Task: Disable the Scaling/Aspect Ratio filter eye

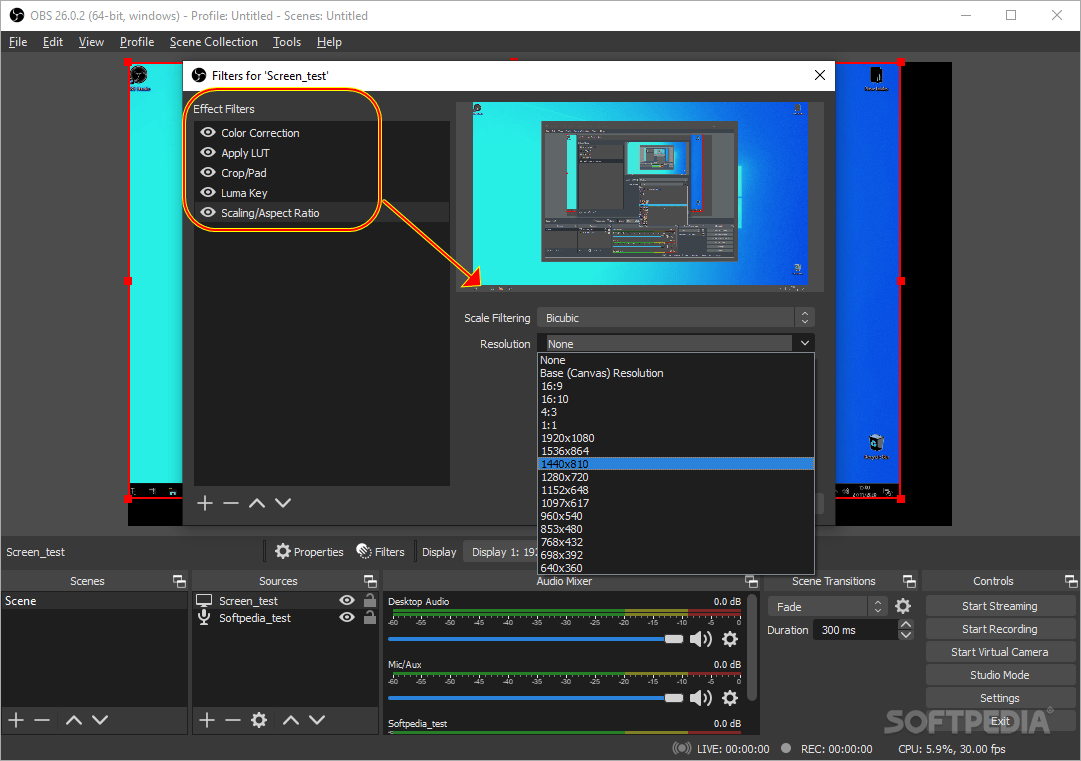Action: [208, 212]
